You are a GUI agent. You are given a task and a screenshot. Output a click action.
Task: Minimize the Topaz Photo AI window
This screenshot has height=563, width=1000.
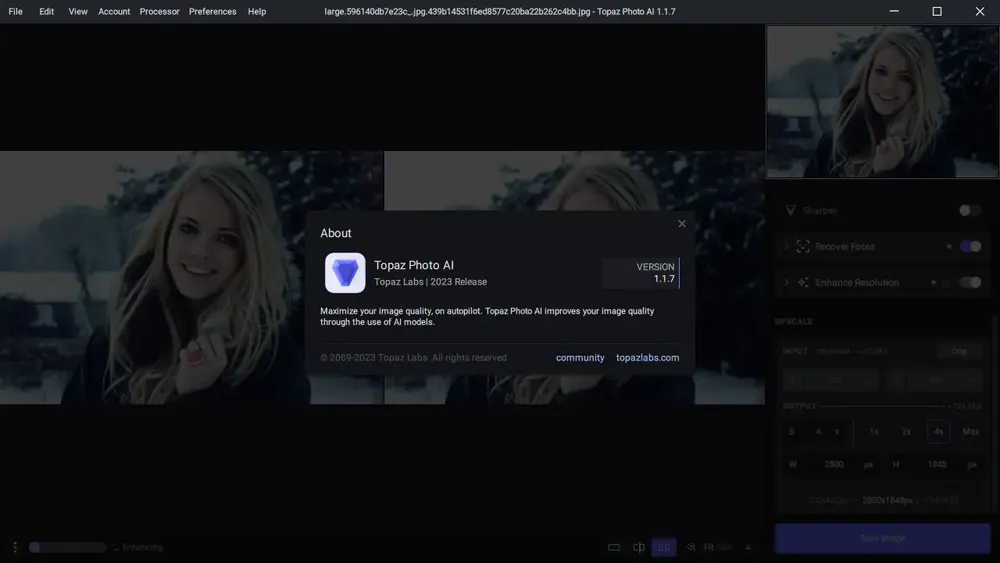(894, 11)
